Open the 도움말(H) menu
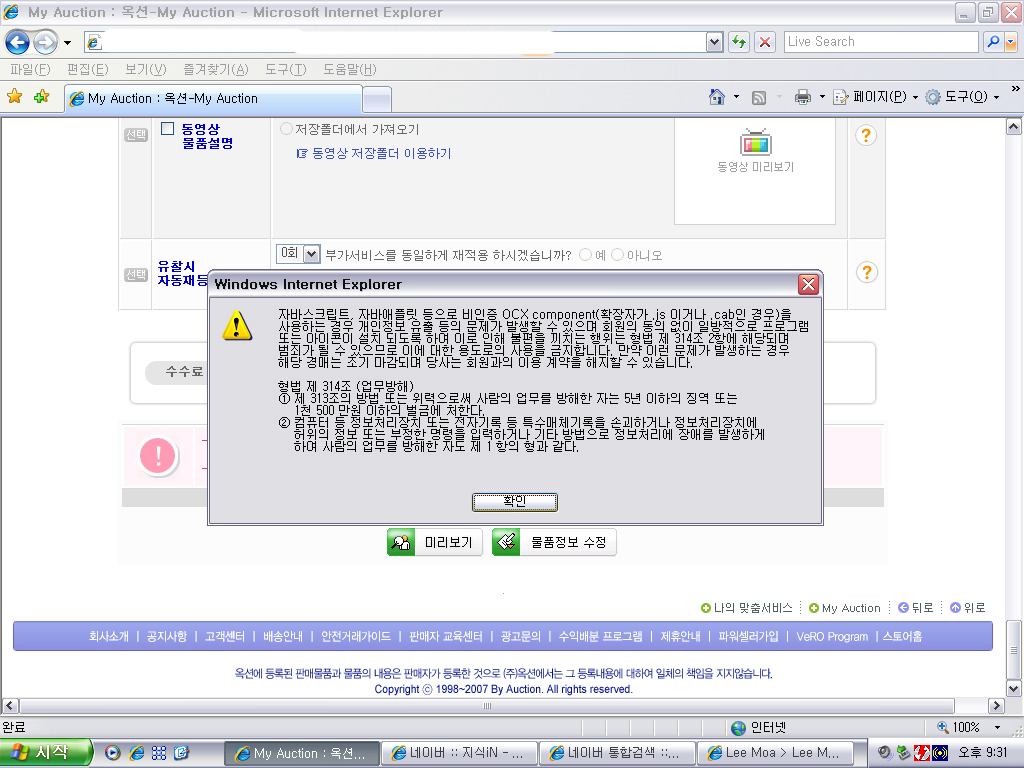The image size is (1024, 768). 349,69
